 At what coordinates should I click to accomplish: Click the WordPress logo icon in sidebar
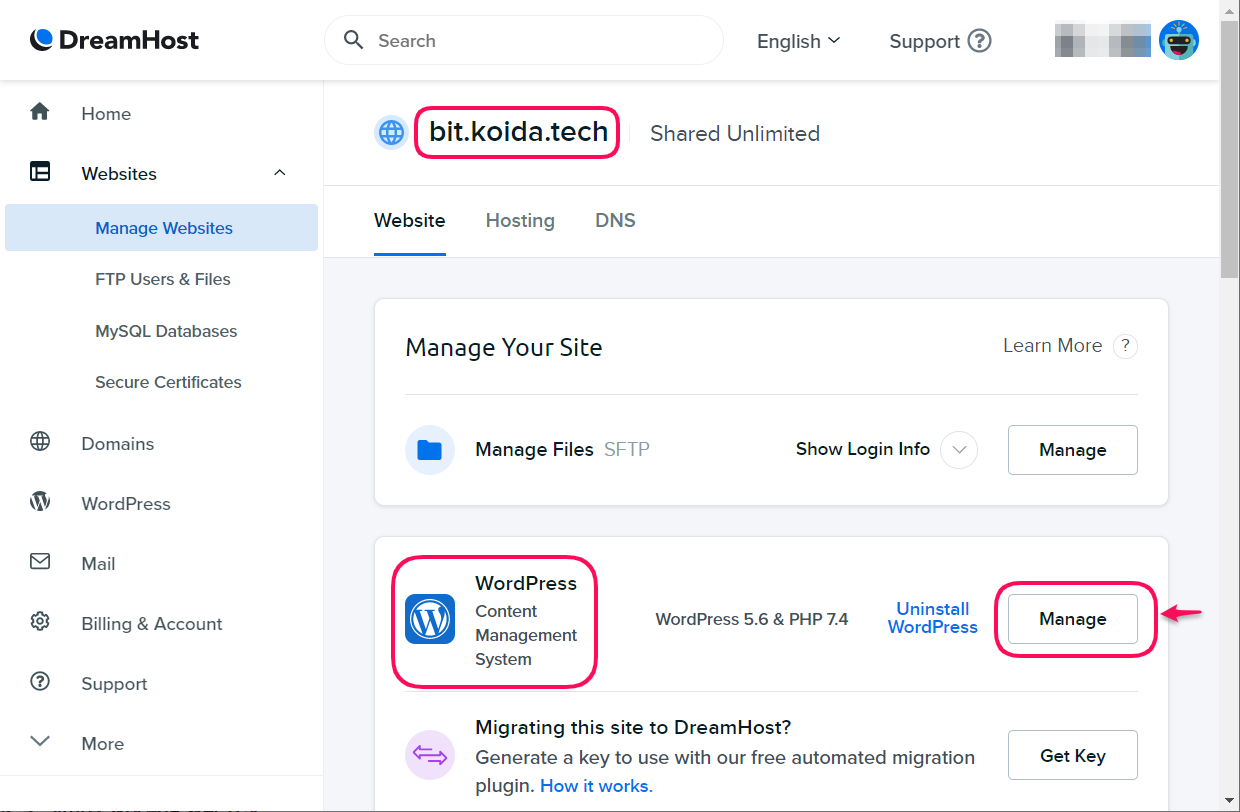(40, 502)
